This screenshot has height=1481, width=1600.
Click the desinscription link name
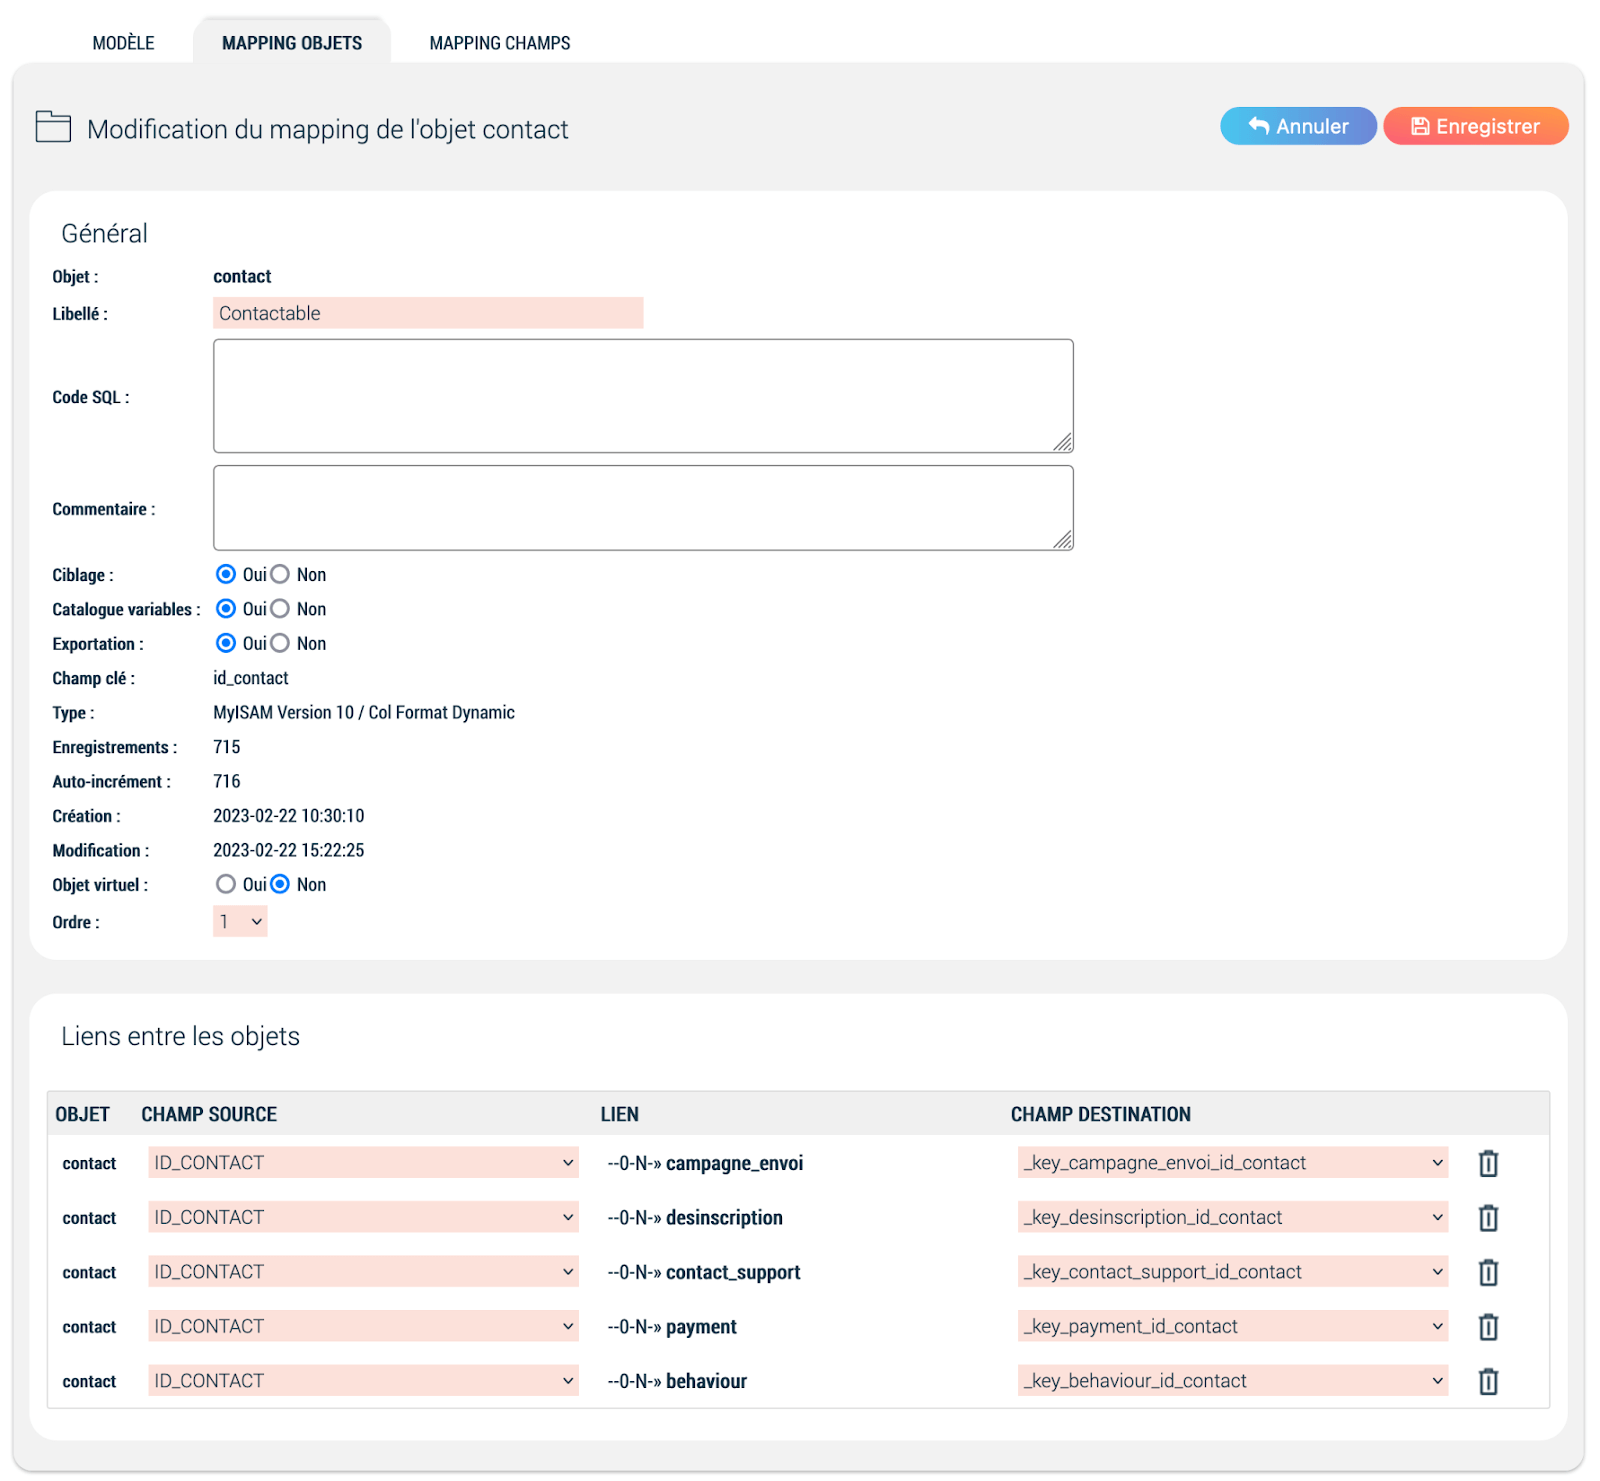[x=724, y=1218]
